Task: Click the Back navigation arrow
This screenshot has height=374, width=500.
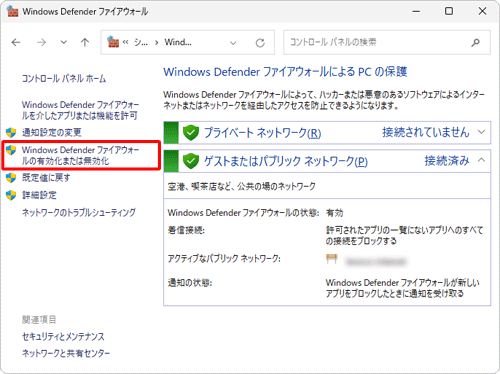Action: [x=16, y=42]
